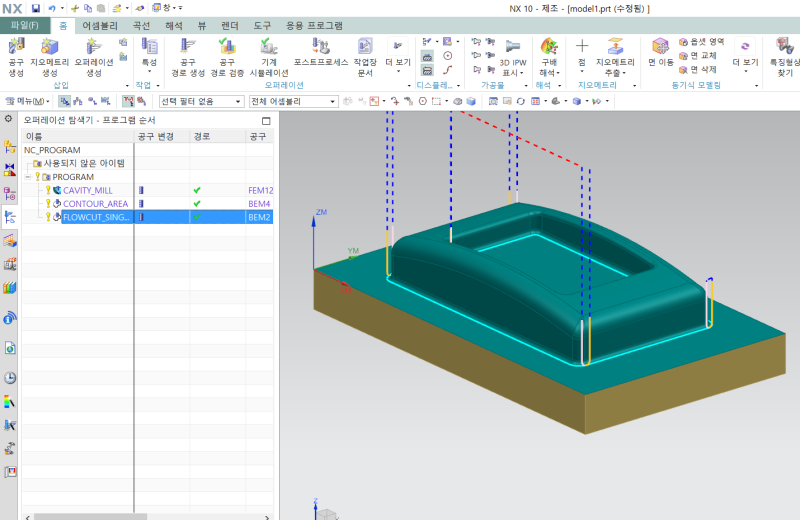The height and width of the screenshot is (520, 800).
Task: Open the 전체 어셈블리 scope dropdown
Action: coord(293,101)
